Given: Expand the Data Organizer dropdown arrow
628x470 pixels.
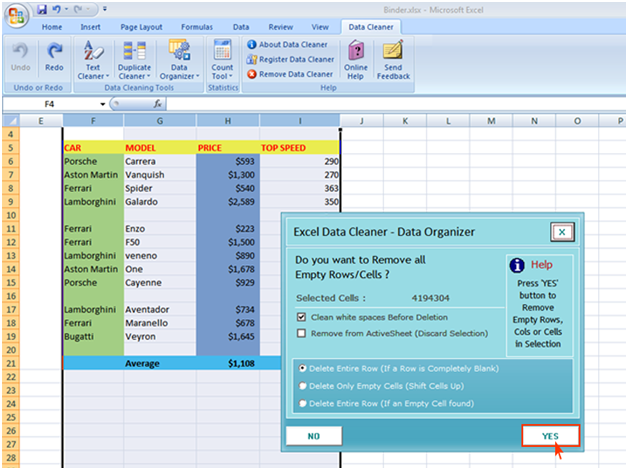Looking at the screenshot, I should (198, 76).
